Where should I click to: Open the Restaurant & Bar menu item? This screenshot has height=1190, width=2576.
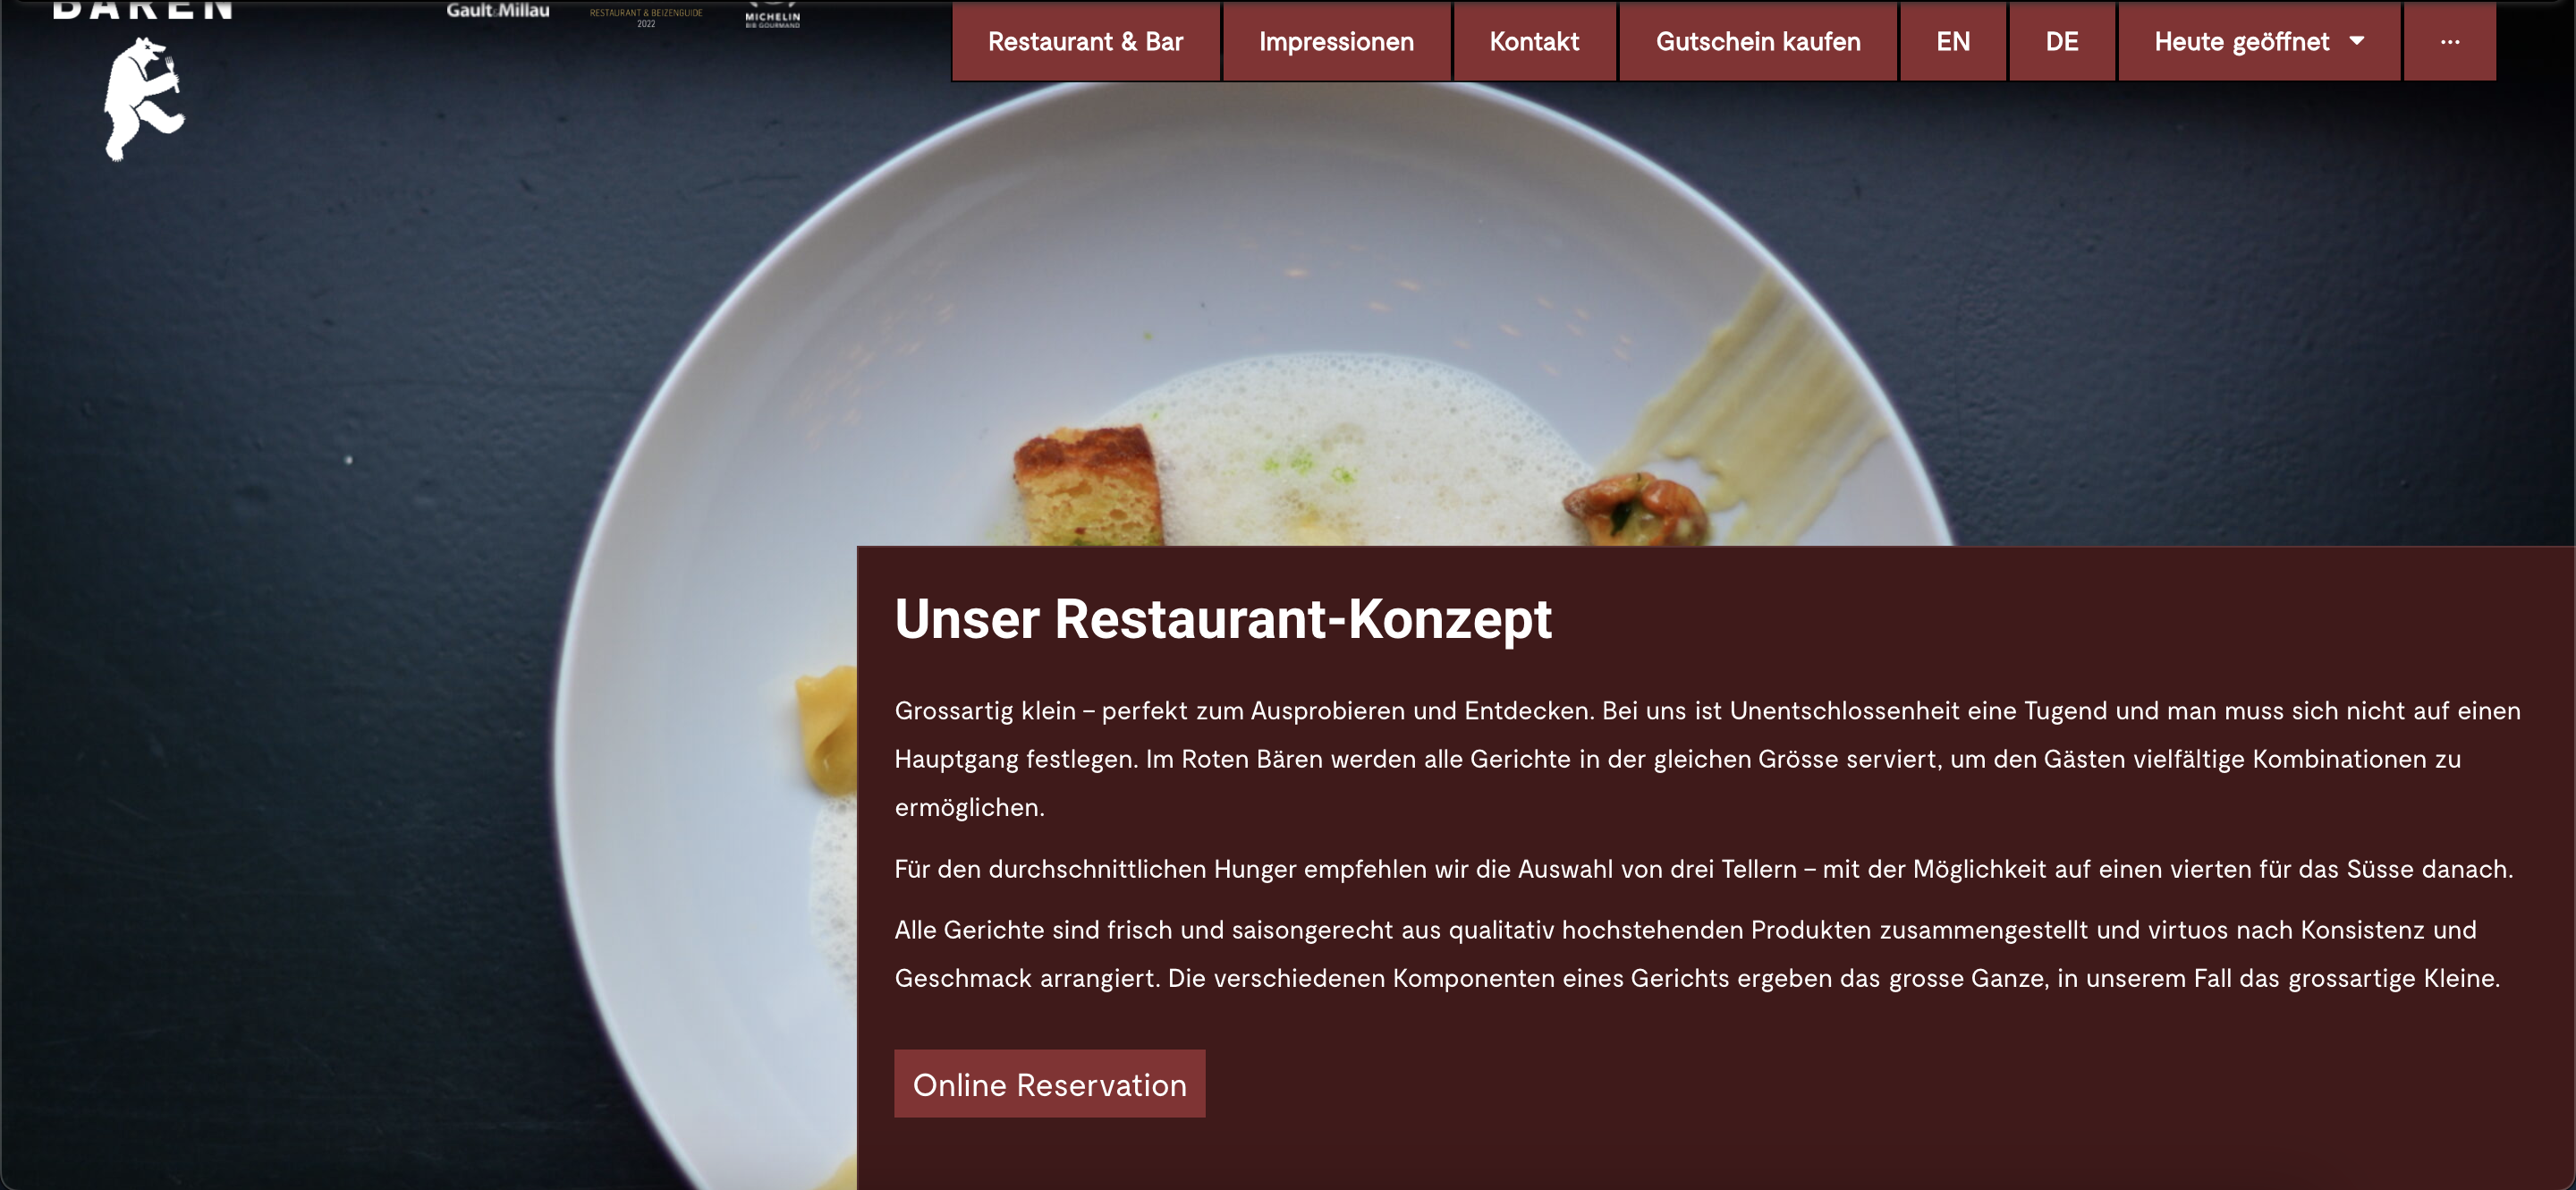point(1085,41)
